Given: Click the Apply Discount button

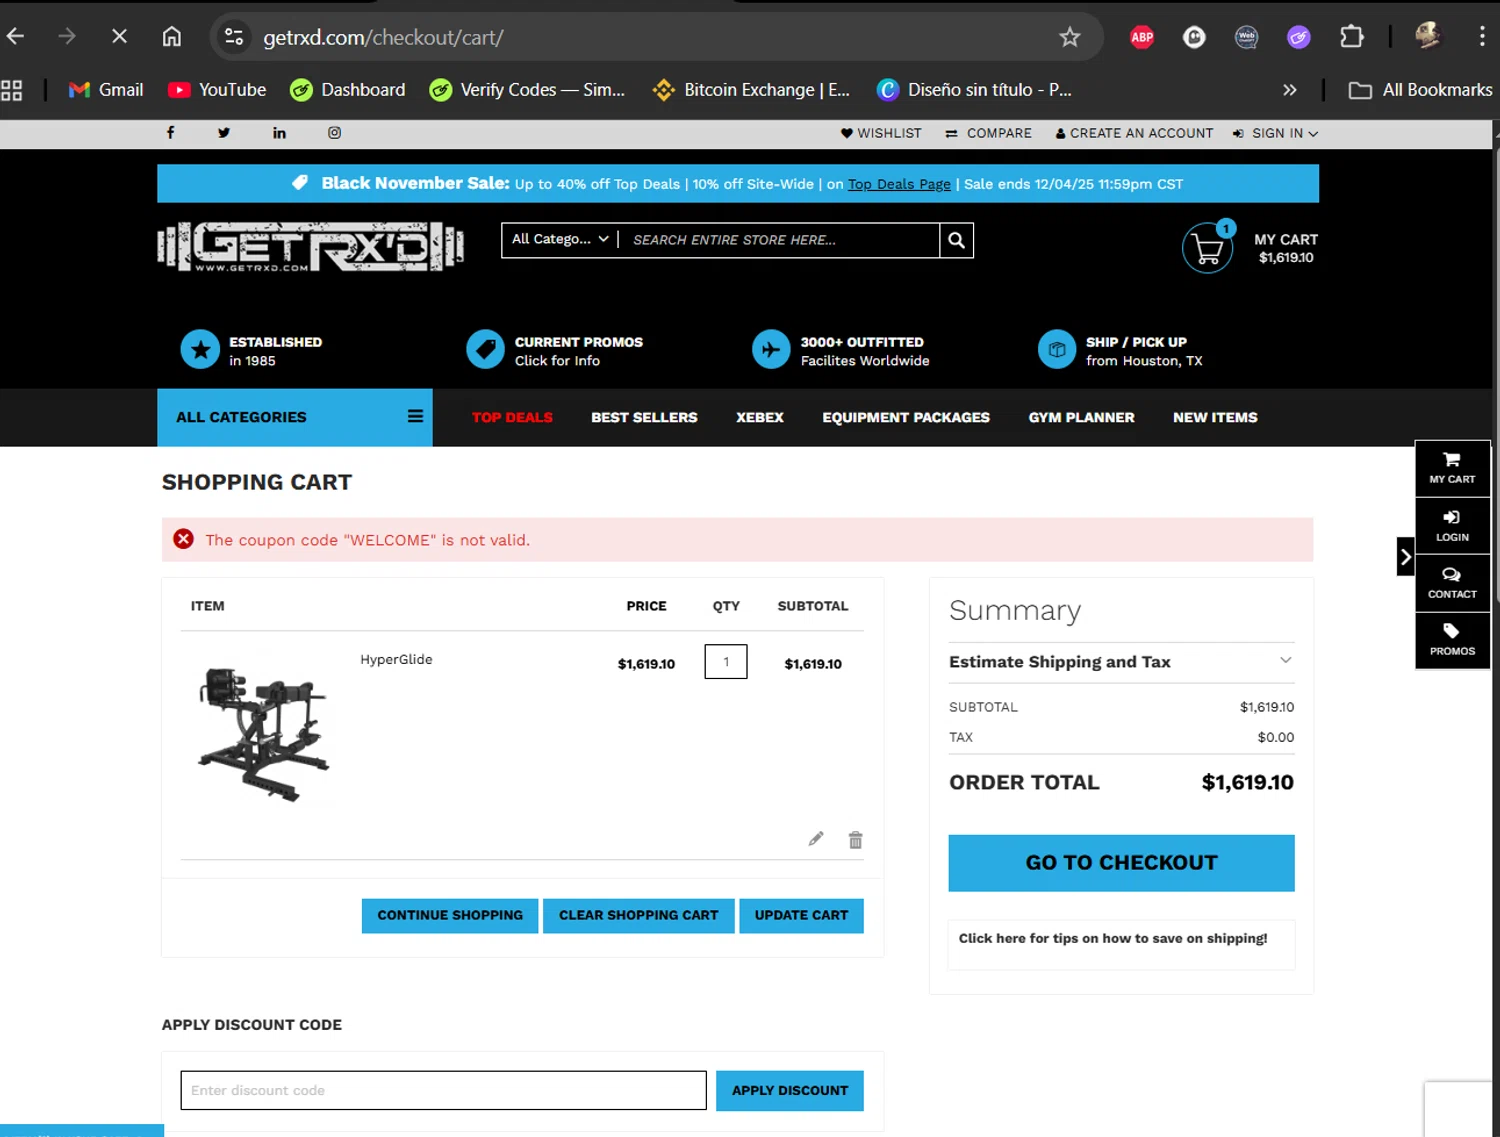Looking at the screenshot, I should tap(790, 1091).
